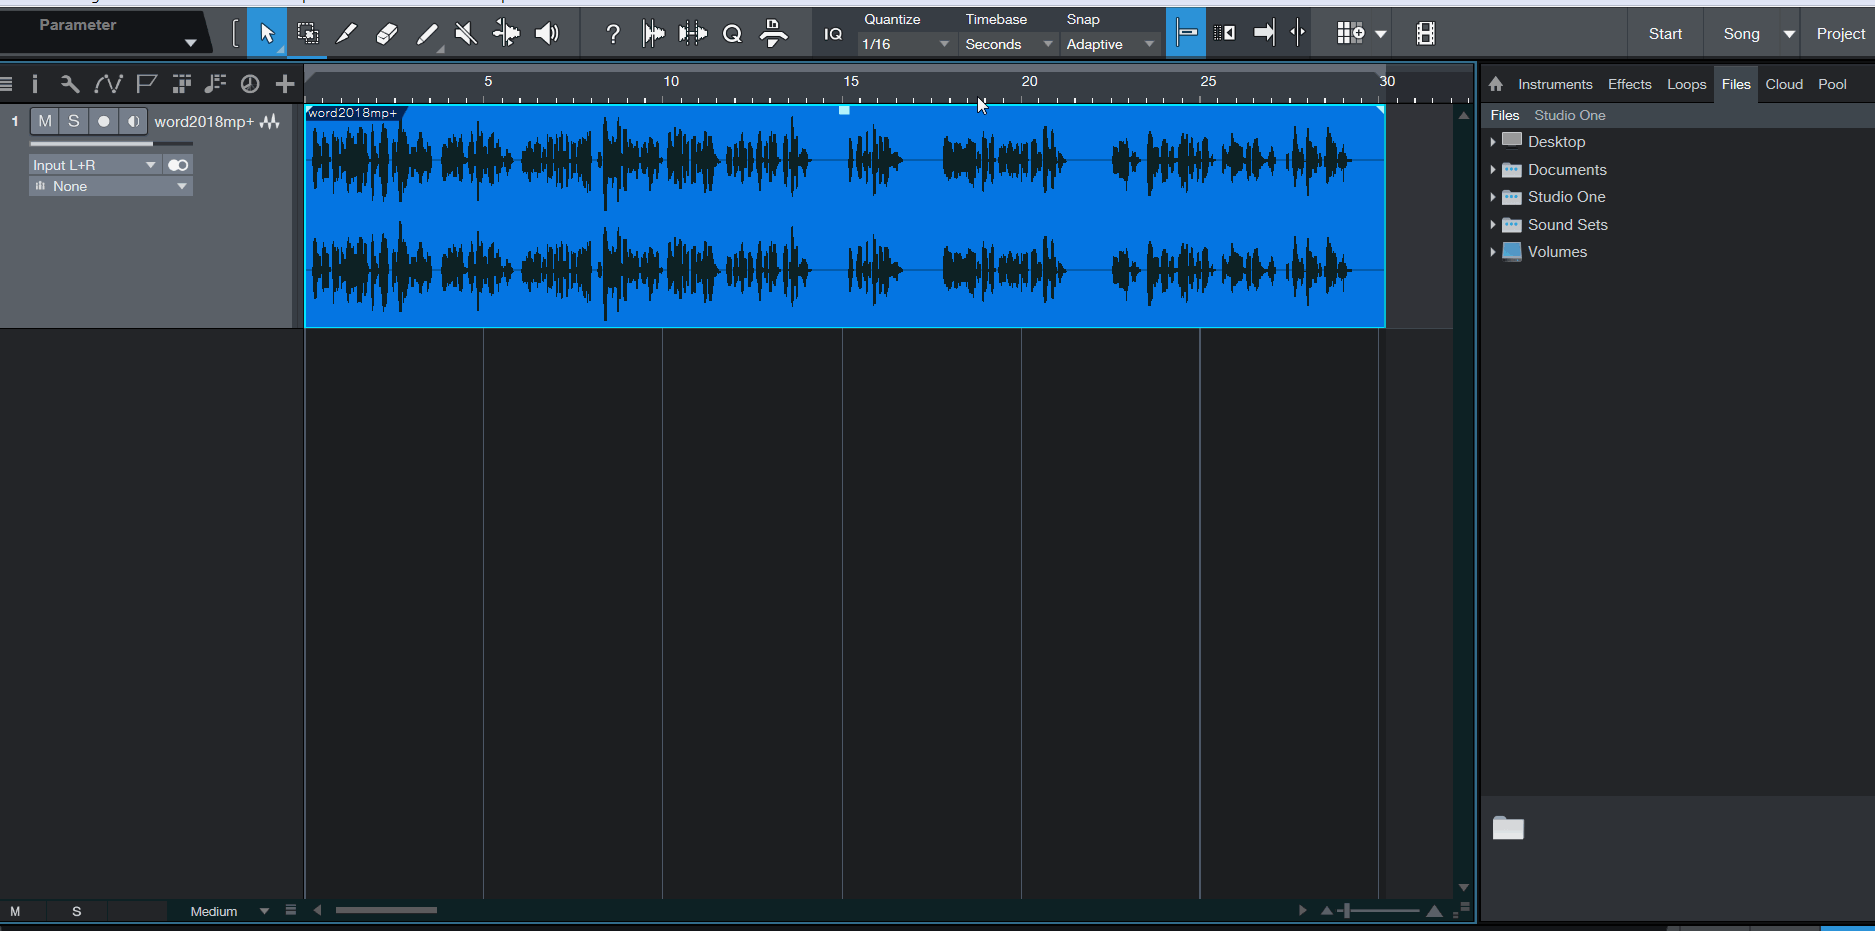The height and width of the screenshot is (931, 1875).
Task: Mute the word2018mp+ track
Action: pos(45,121)
